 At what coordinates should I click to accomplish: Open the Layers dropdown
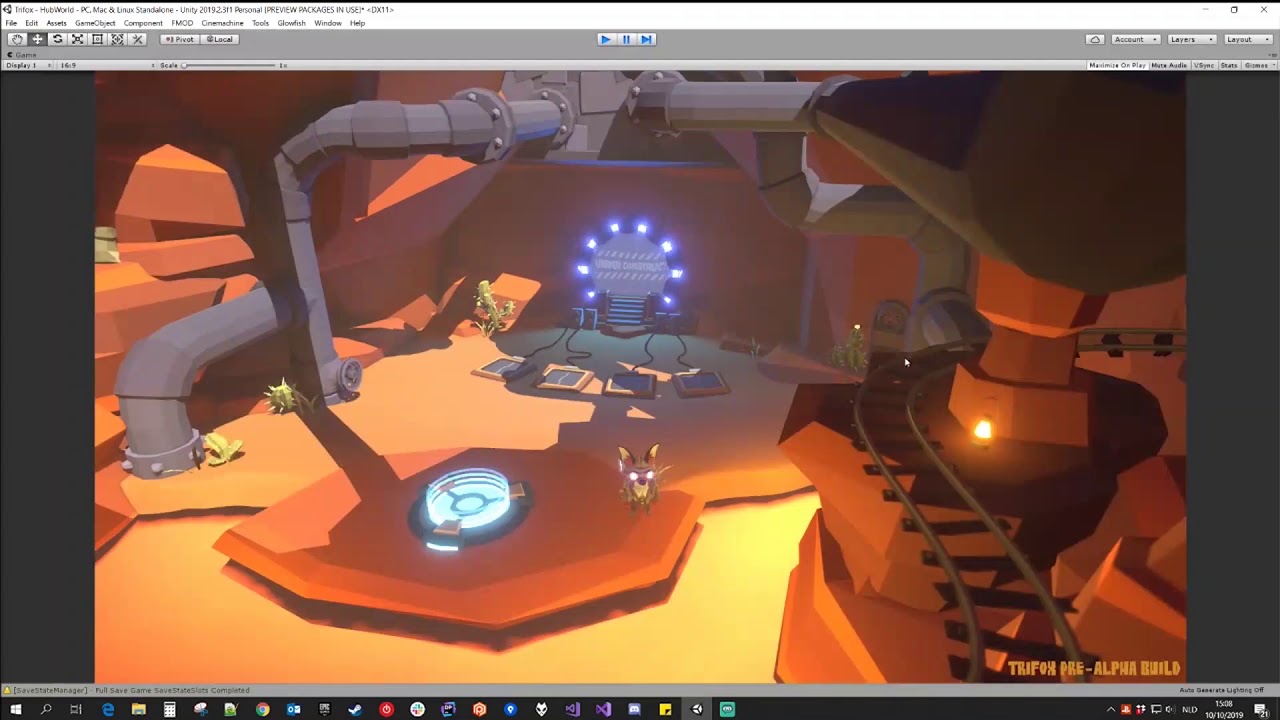(x=1191, y=39)
